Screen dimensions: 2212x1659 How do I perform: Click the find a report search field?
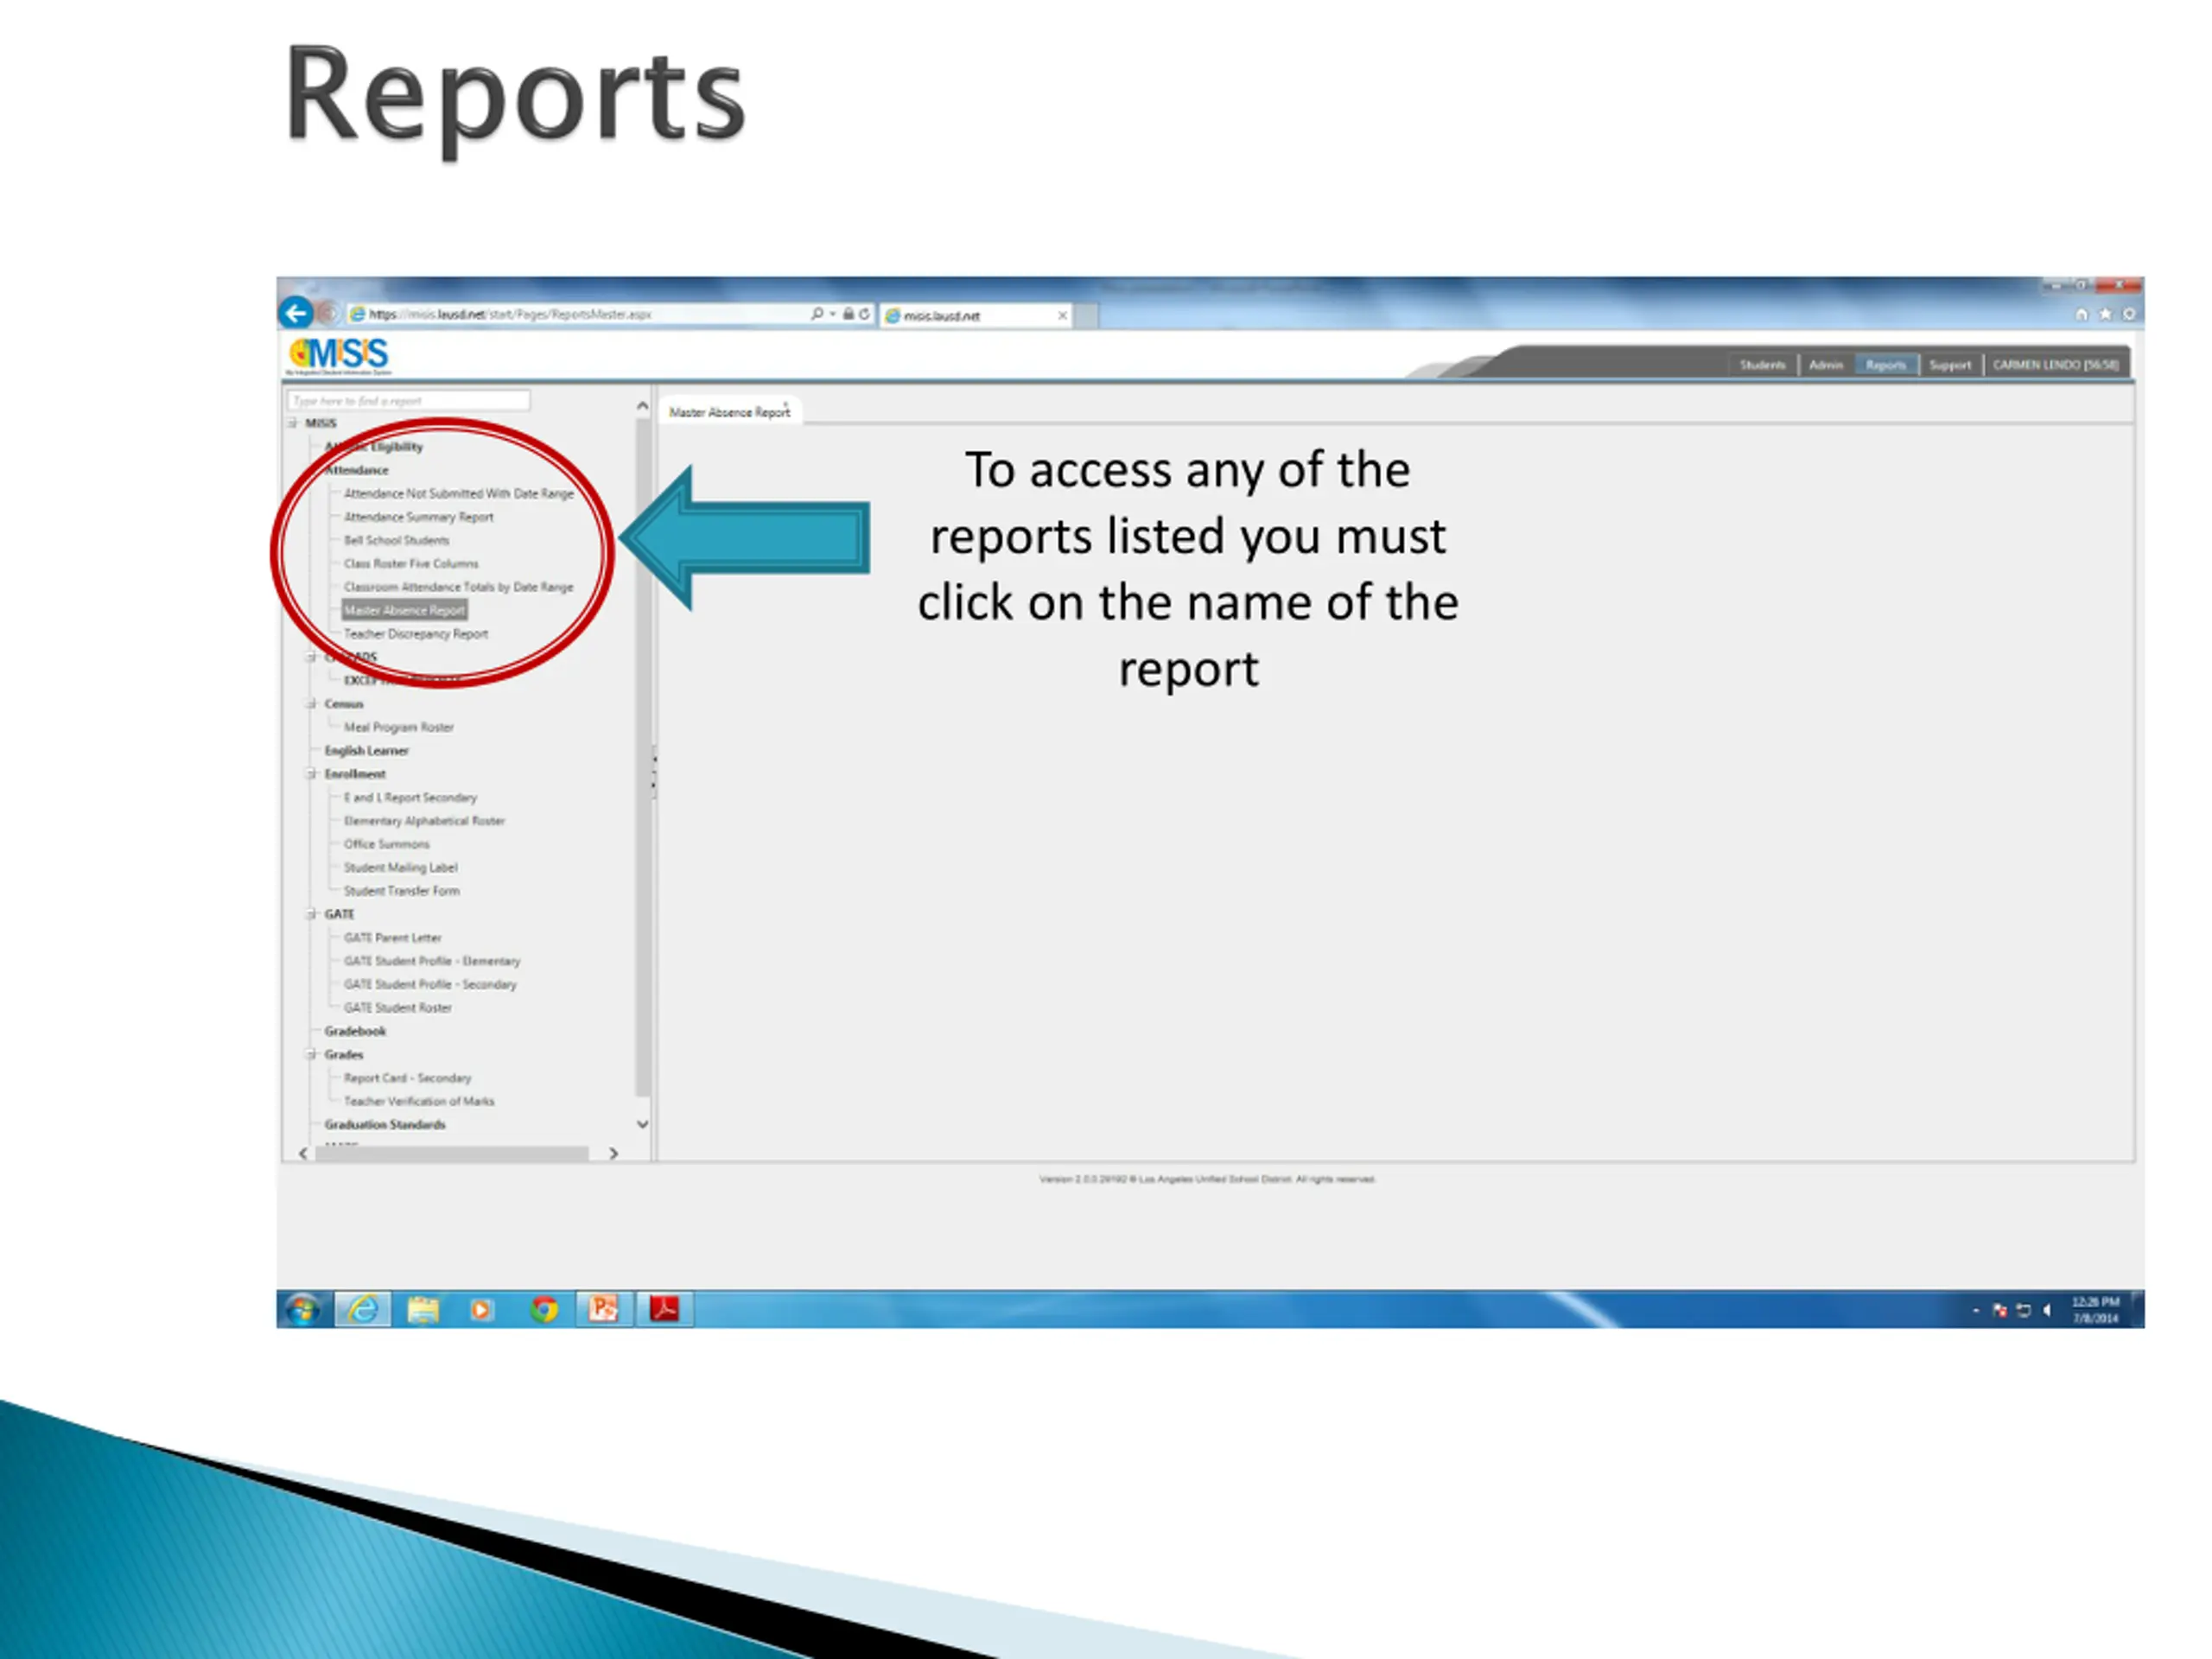coord(408,401)
